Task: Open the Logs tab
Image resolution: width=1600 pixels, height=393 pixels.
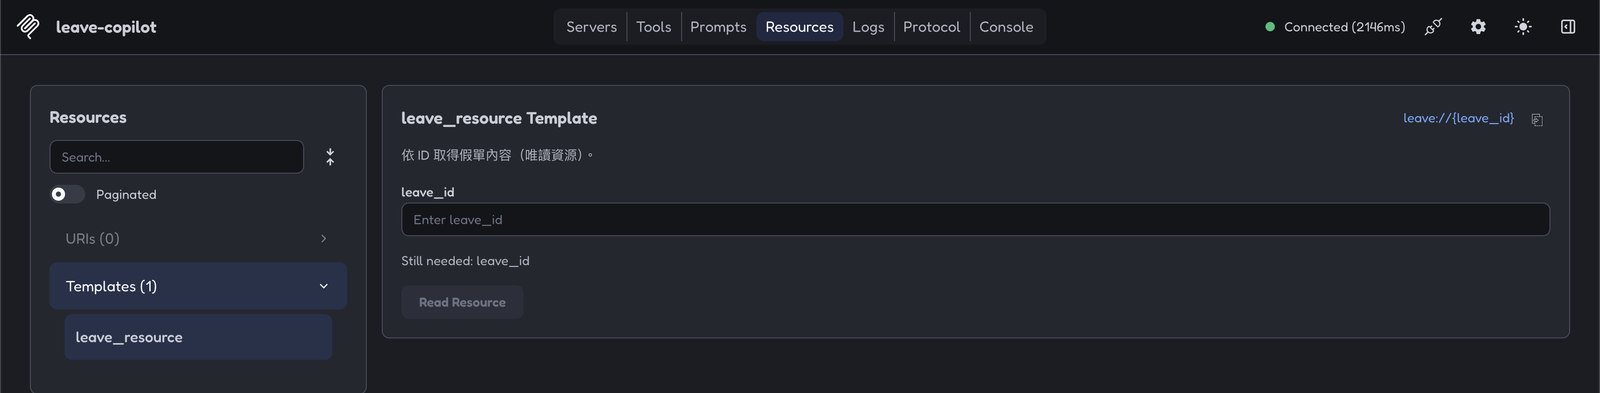Action: tap(868, 27)
